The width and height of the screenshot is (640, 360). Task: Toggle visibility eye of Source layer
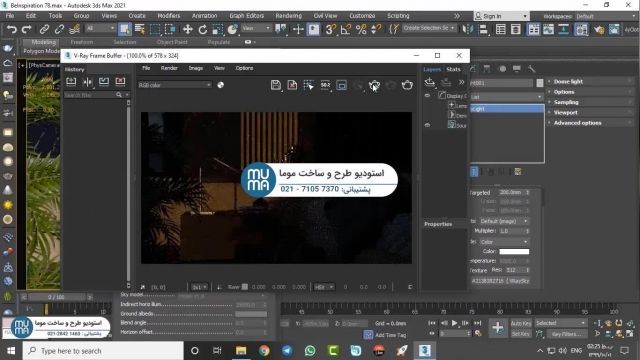(427, 125)
